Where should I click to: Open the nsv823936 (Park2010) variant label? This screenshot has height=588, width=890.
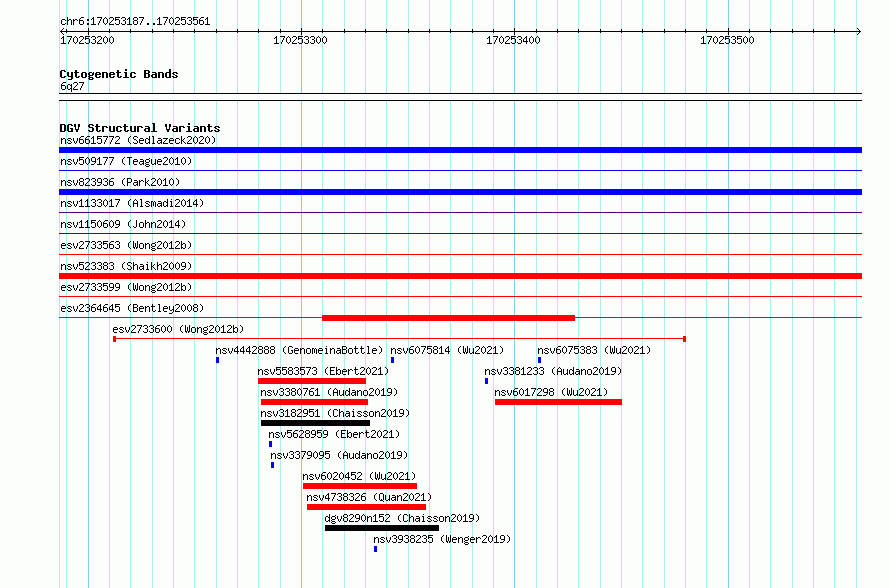[120, 182]
